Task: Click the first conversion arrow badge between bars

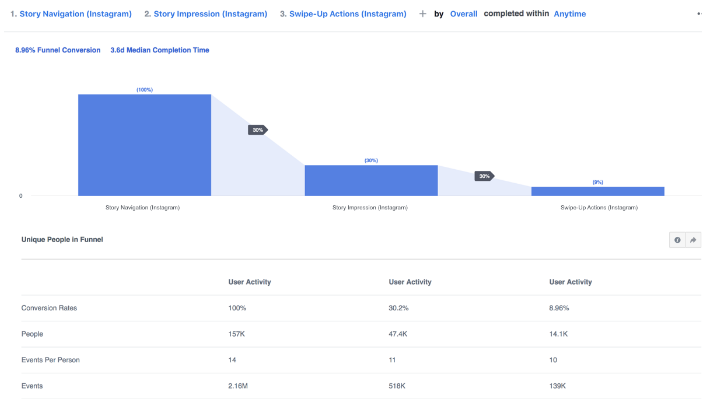Action: [258, 130]
